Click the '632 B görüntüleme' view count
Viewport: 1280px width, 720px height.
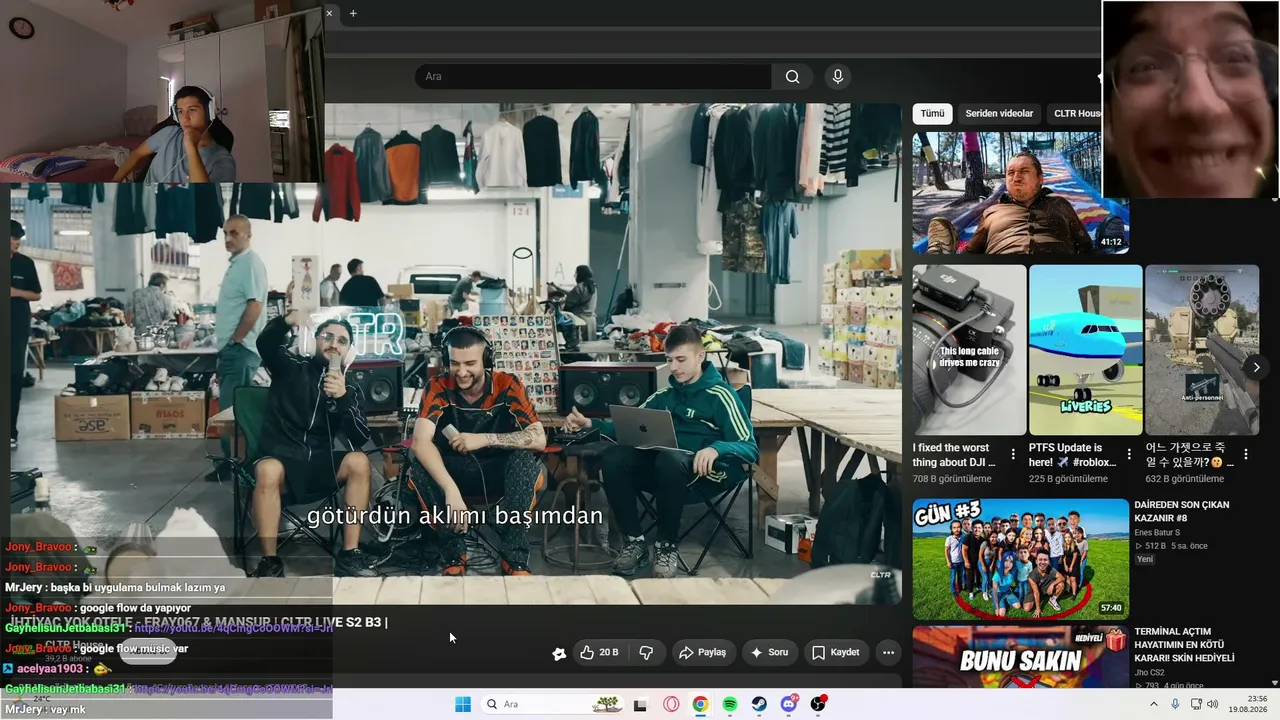tap(1185, 479)
